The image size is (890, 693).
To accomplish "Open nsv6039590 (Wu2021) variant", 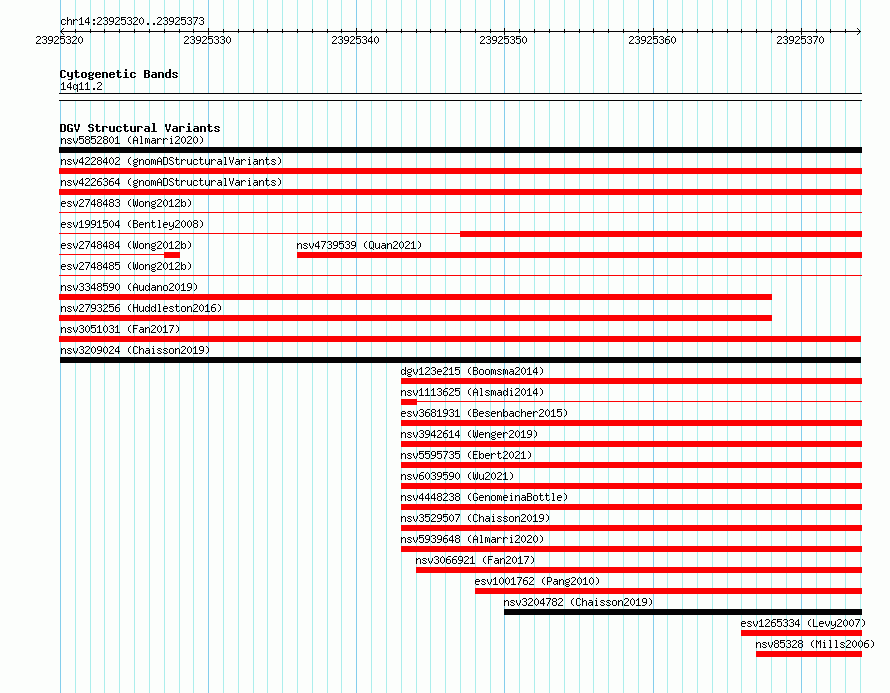I will click(457, 476).
